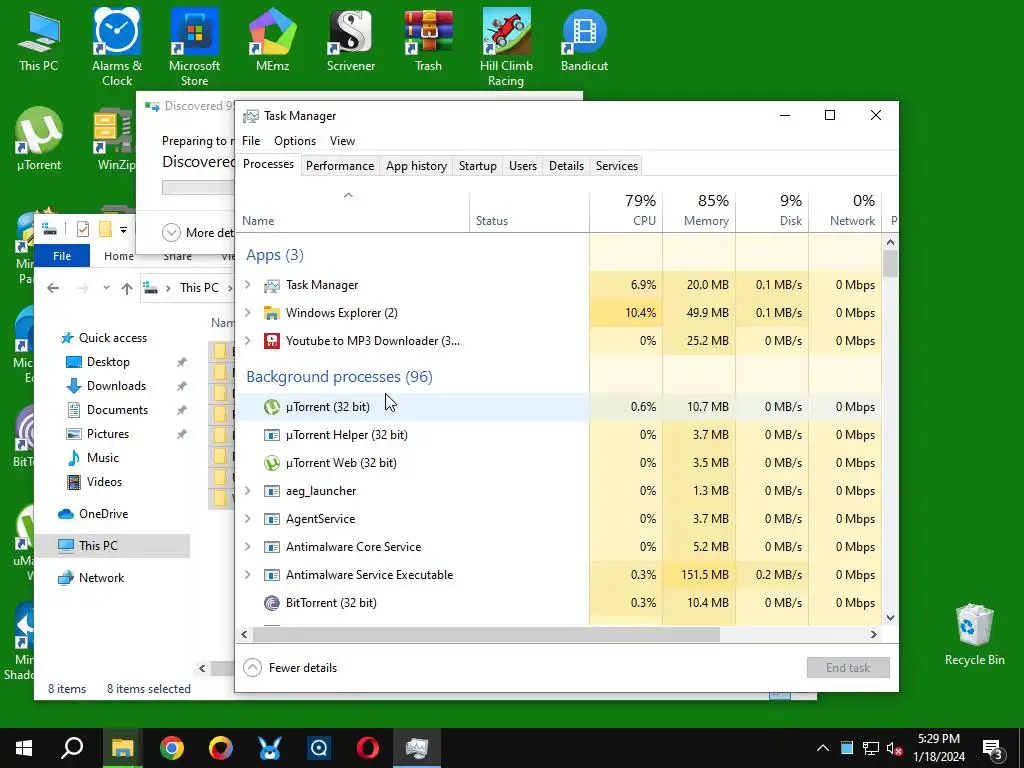Switch to the App history tab

coord(416,166)
